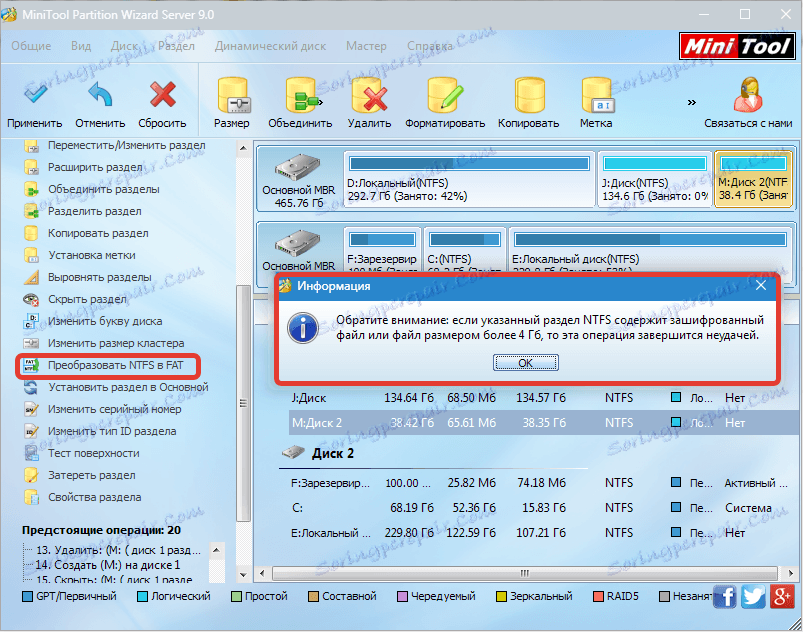Open the Раздел menu
This screenshot has width=803, height=632.
coord(176,46)
